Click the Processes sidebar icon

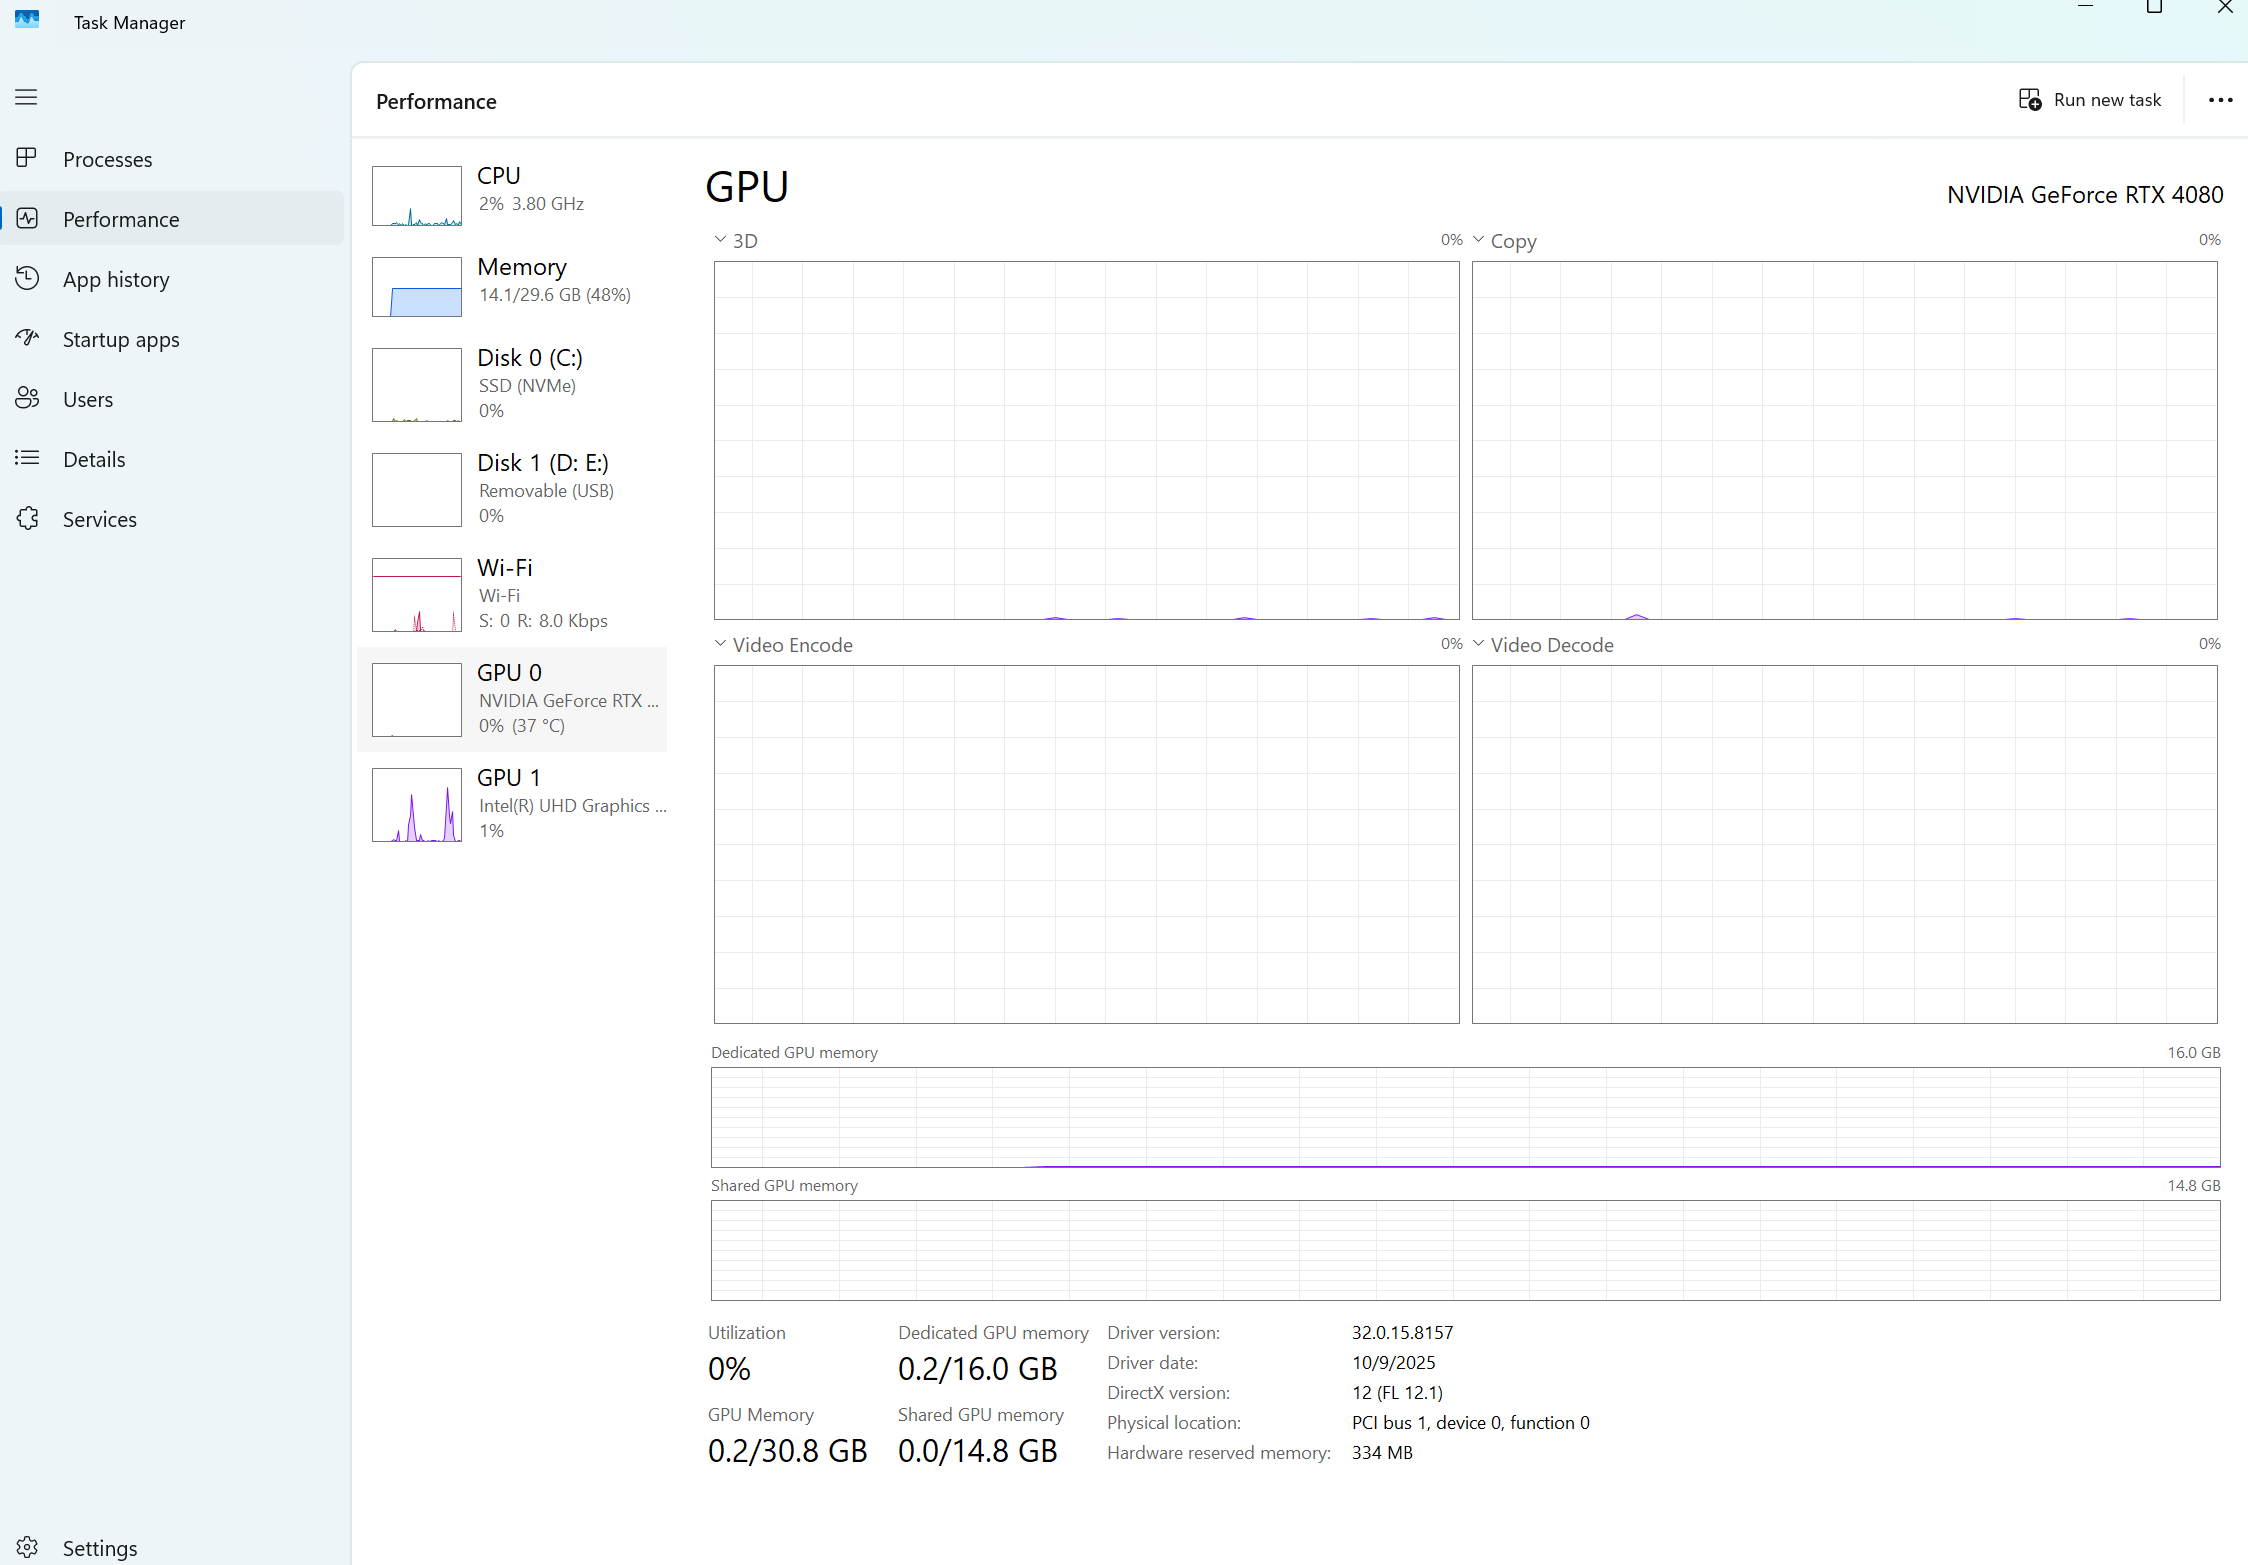[26, 158]
